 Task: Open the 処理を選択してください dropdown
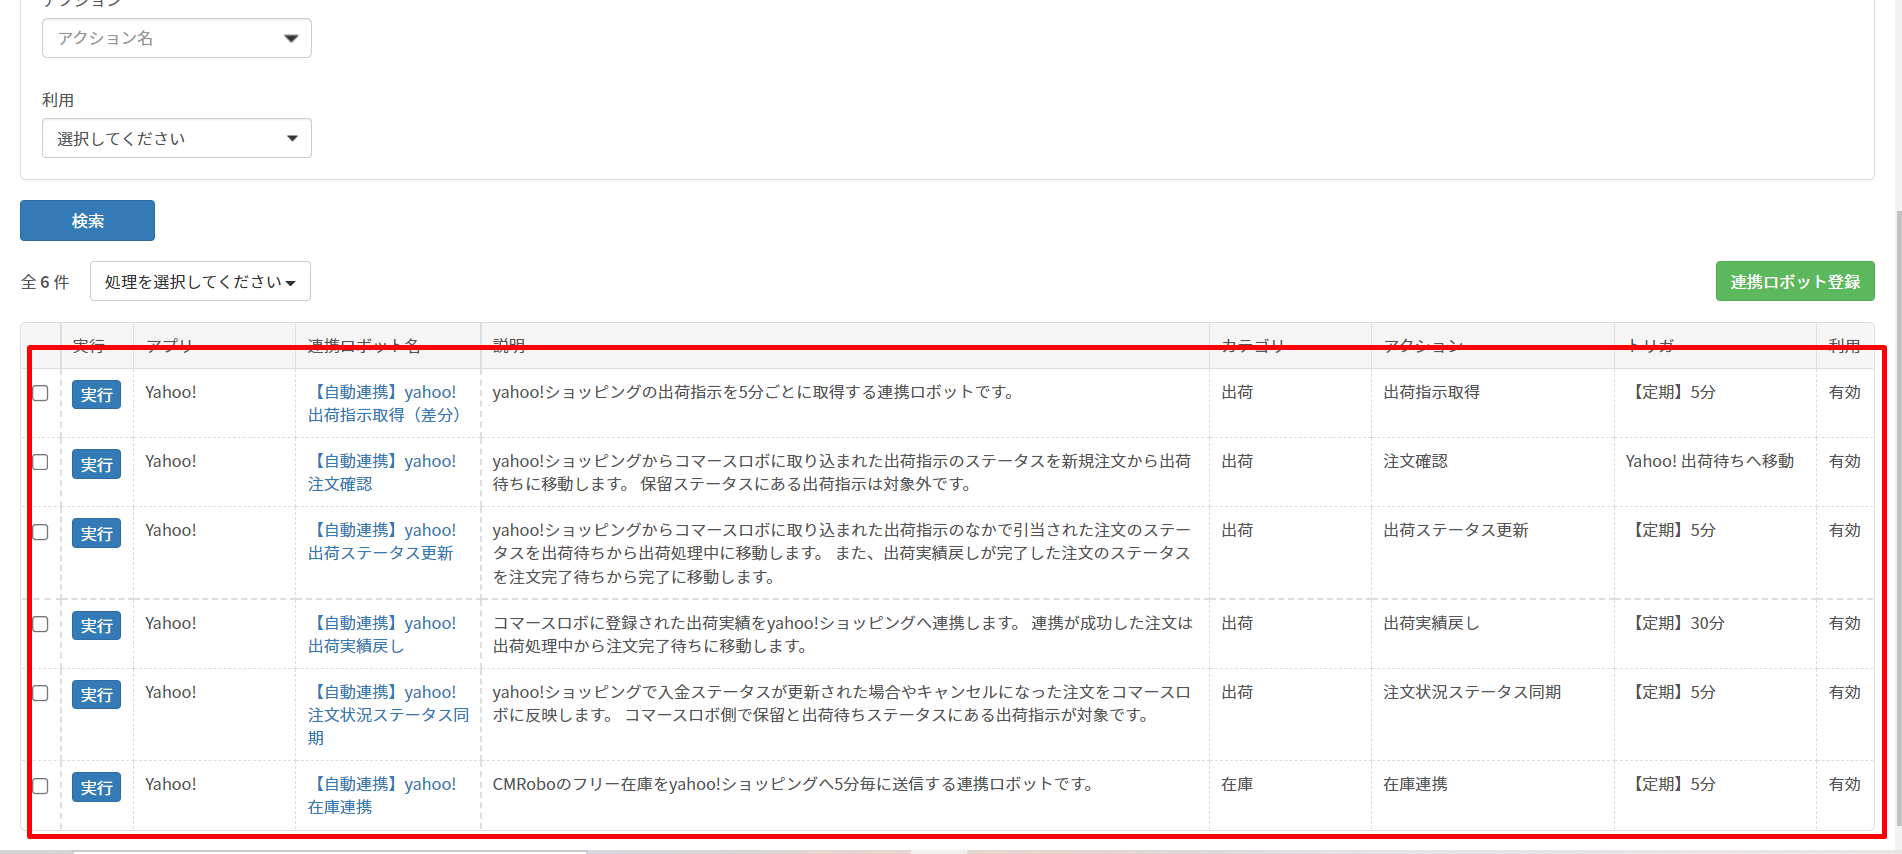pos(200,281)
